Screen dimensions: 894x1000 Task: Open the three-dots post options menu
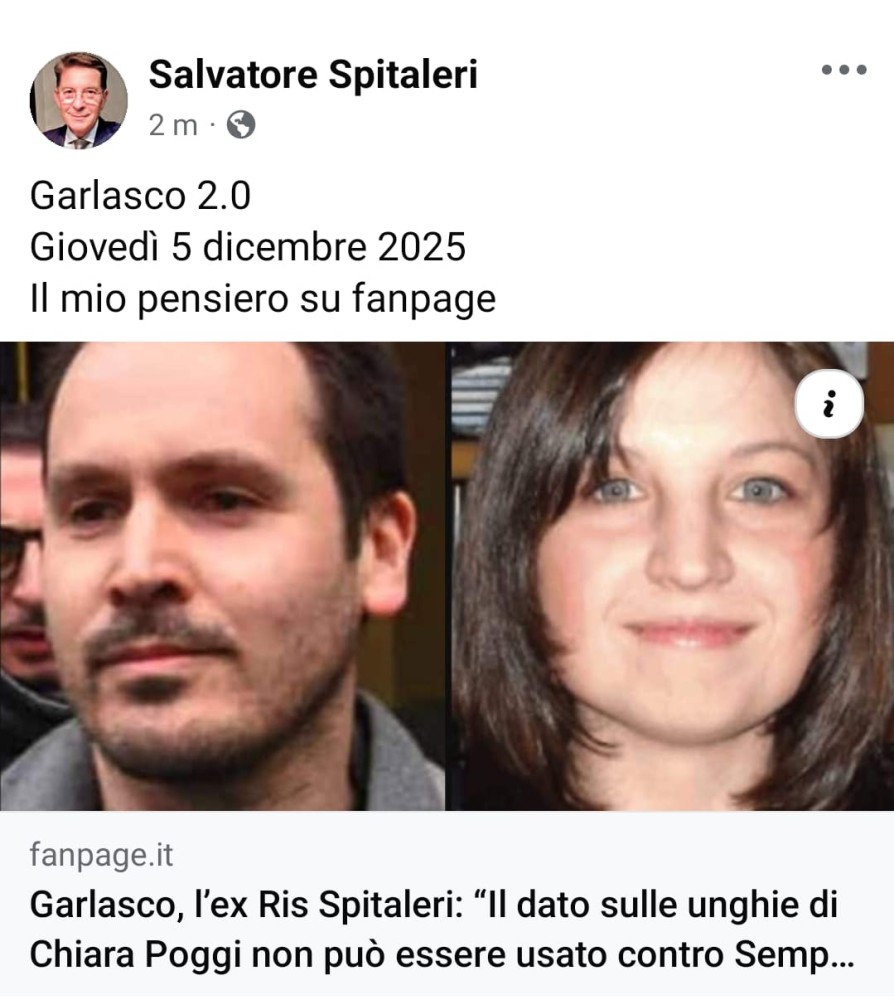[x=844, y=70]
